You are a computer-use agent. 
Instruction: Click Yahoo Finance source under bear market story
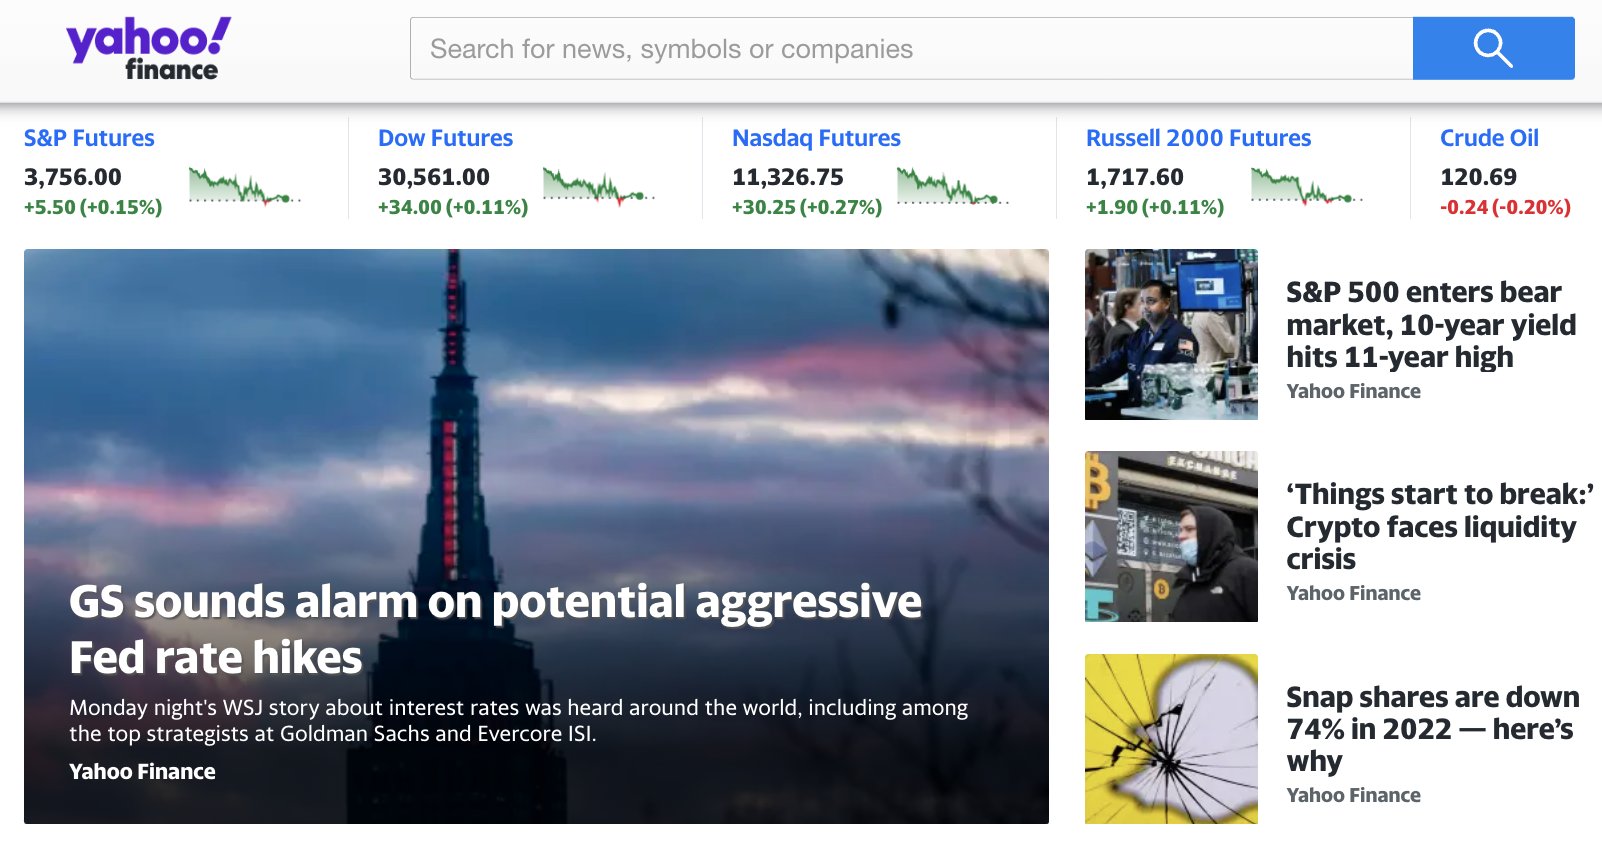click(x=1353, y=391)
